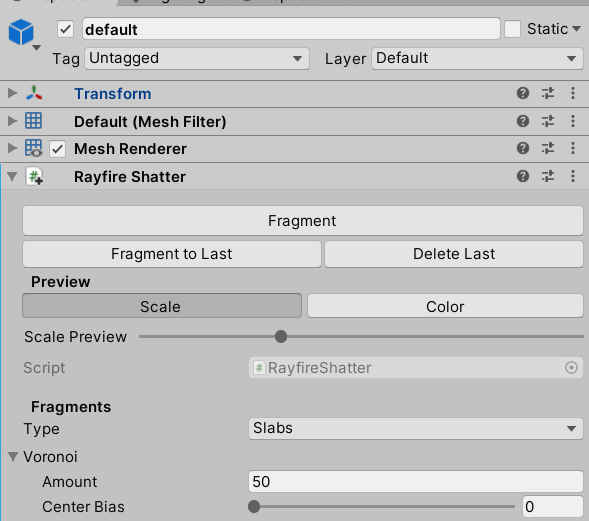The image size is (589, 521).
Task: Expand the Default (Mesh Filter) component
Action: click(x=12, y=121)
